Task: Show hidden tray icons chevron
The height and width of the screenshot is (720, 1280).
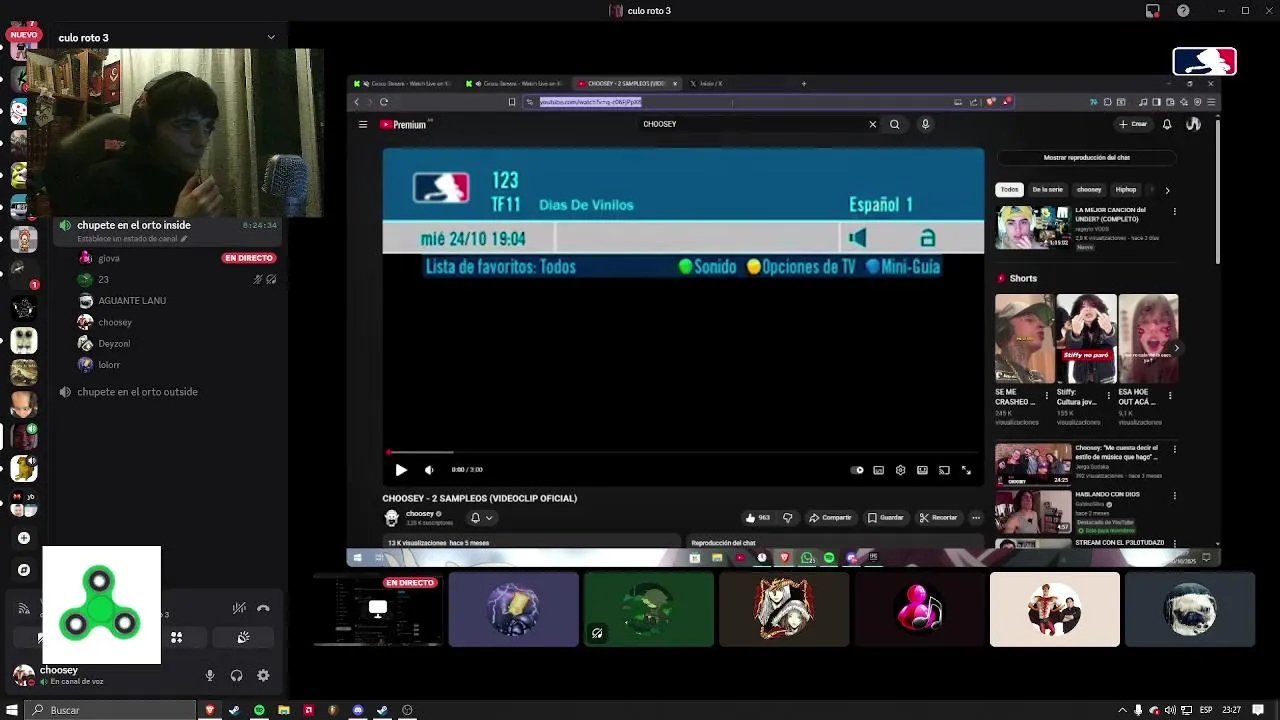Action: coord(1122,710)
